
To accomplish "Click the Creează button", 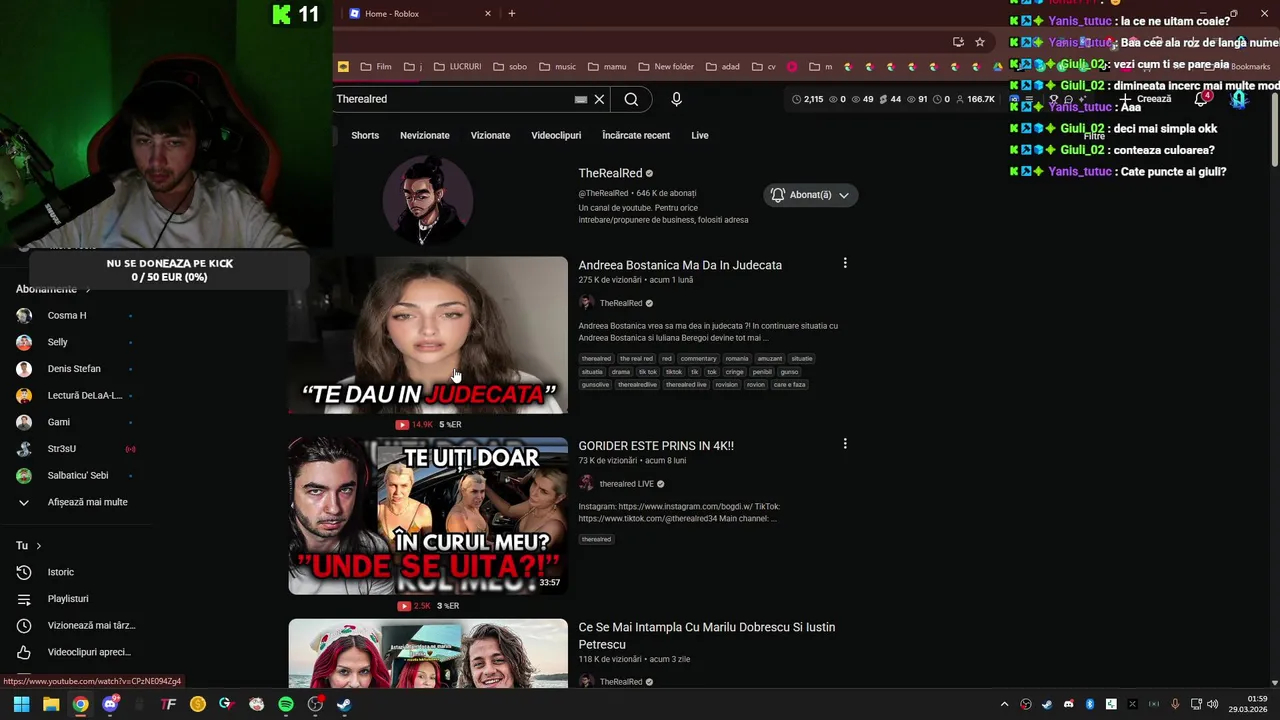I will pyautogui.click(x=1146, y=99).
